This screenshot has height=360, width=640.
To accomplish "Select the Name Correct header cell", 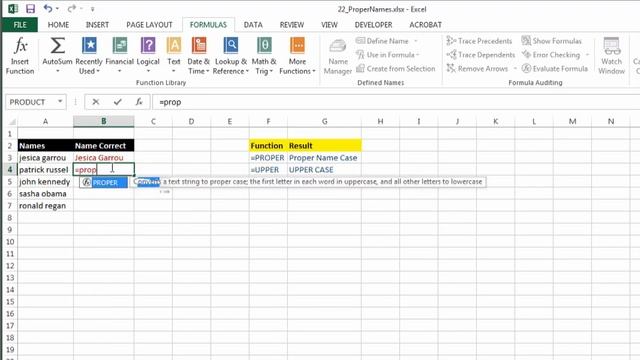I will point(104,146).
